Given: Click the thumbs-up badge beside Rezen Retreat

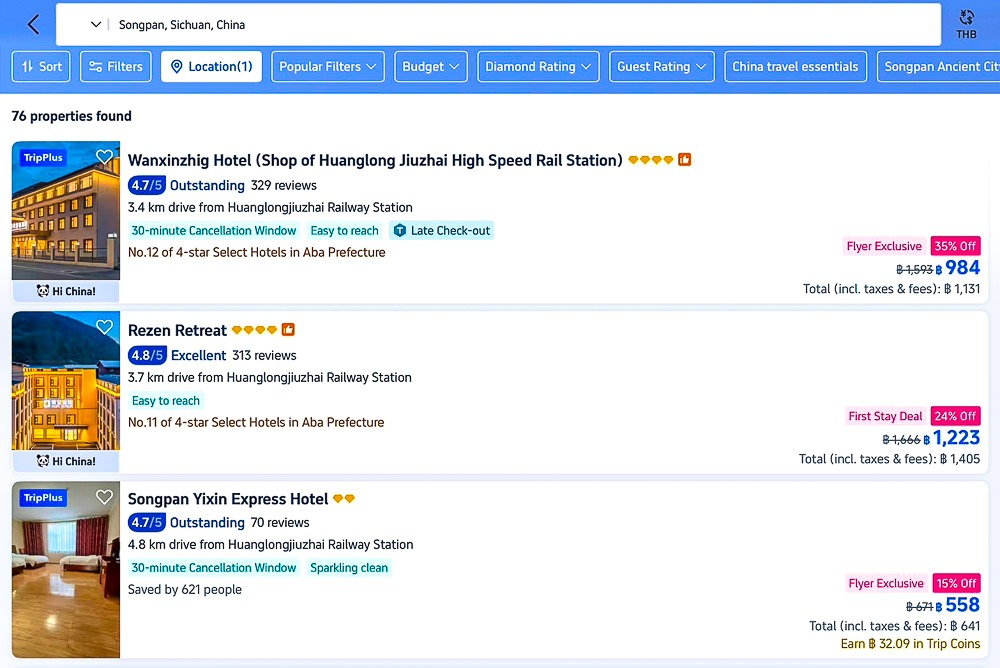Looking at the screenshot, I should click(x=288, y=330).
